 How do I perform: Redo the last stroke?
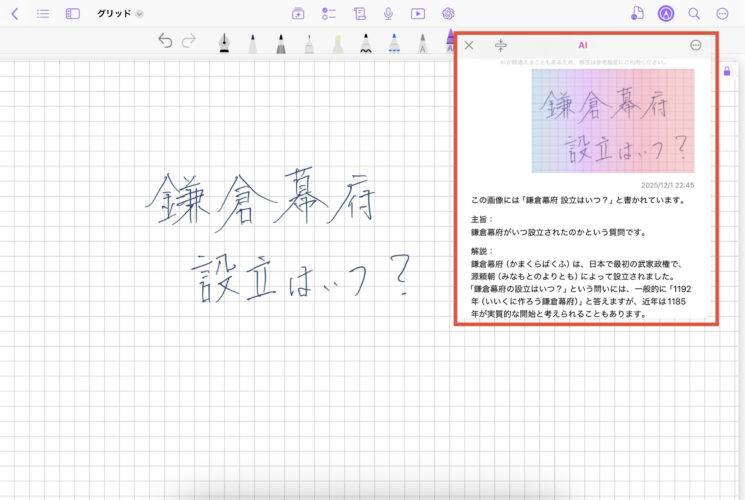tap(189, 41)
